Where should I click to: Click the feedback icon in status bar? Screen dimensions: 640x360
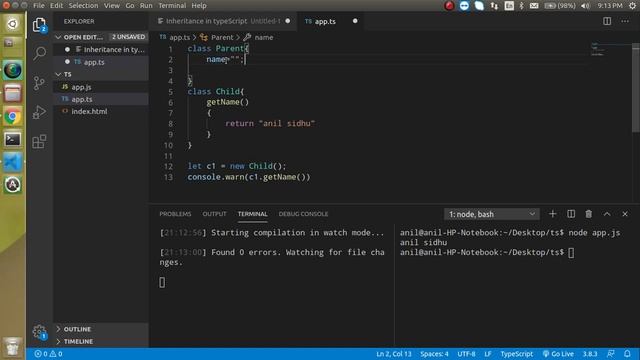coord(611,354)
